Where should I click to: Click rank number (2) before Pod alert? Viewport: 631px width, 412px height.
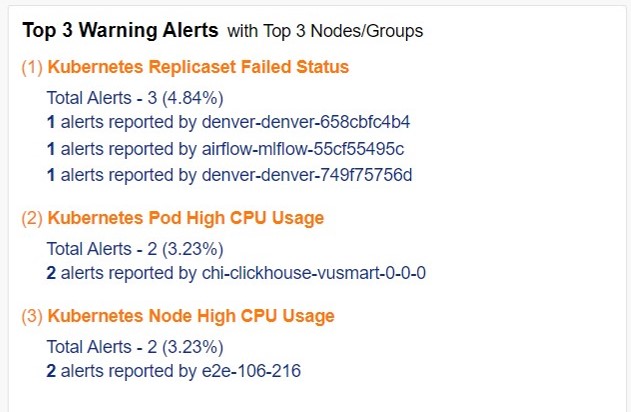pyautogui.click(x=31, y=218)
